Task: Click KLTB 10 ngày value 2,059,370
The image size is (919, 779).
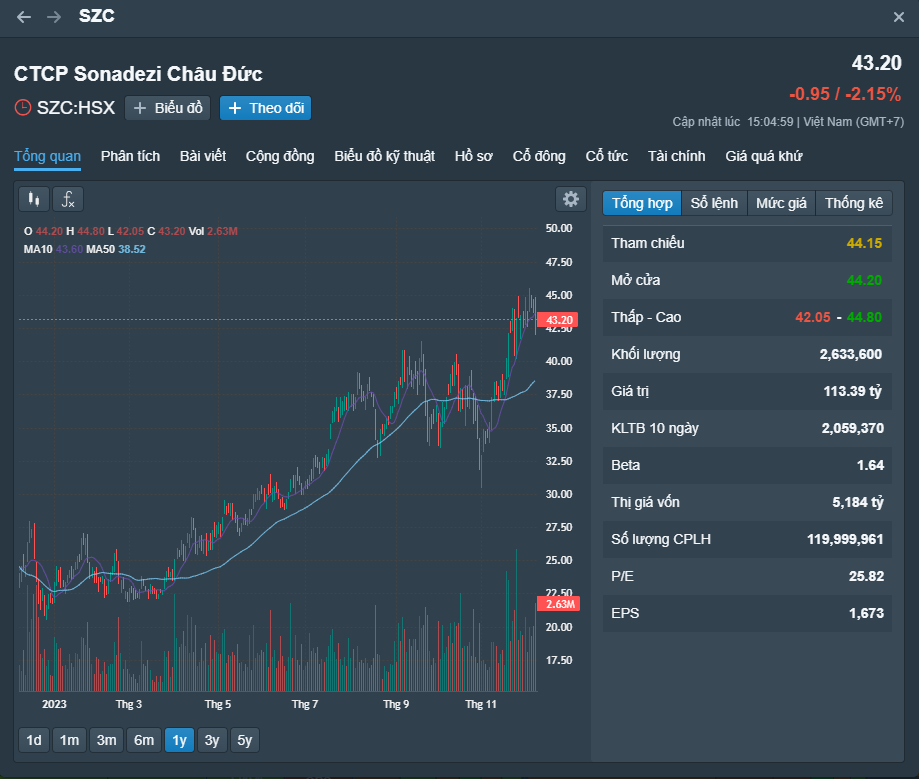Action: [x=852, y=428]
